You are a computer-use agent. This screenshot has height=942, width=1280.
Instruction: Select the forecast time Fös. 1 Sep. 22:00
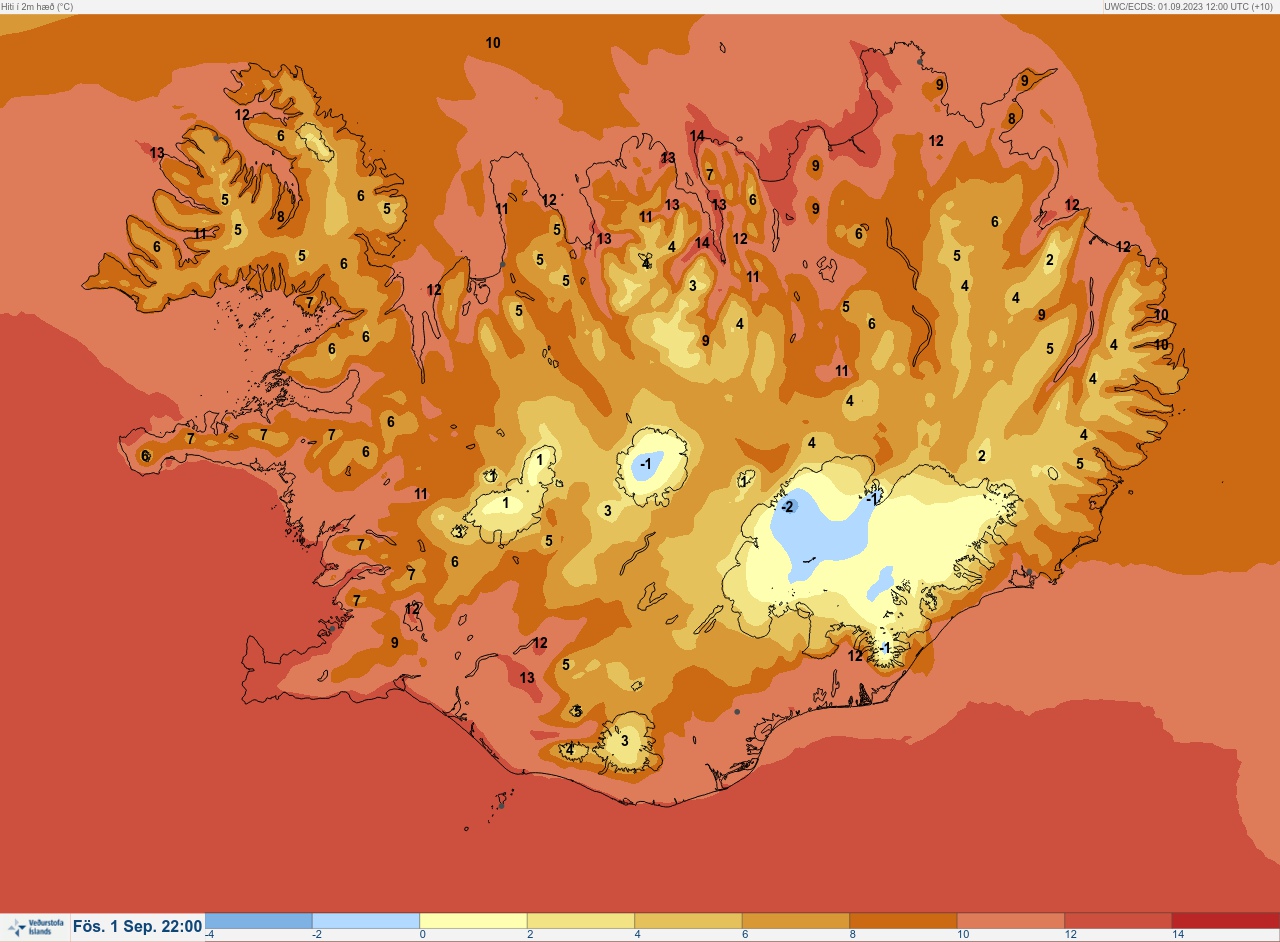pos(138,927)
